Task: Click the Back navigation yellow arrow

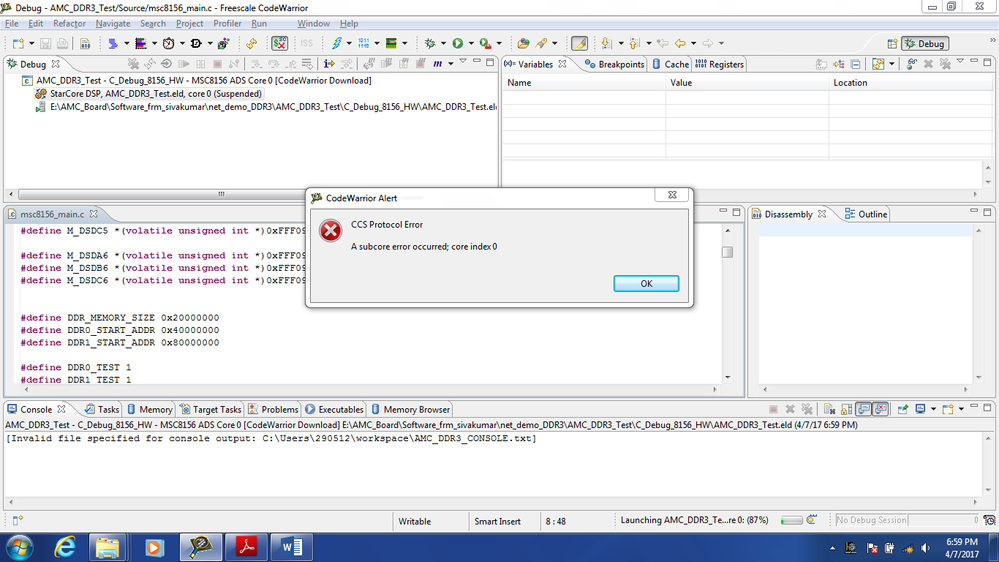Action: click(680, 43)
